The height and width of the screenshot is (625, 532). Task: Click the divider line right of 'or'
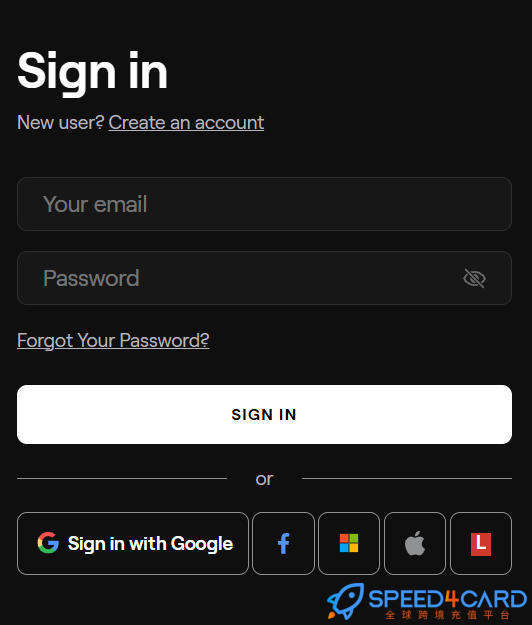(407, 478)
